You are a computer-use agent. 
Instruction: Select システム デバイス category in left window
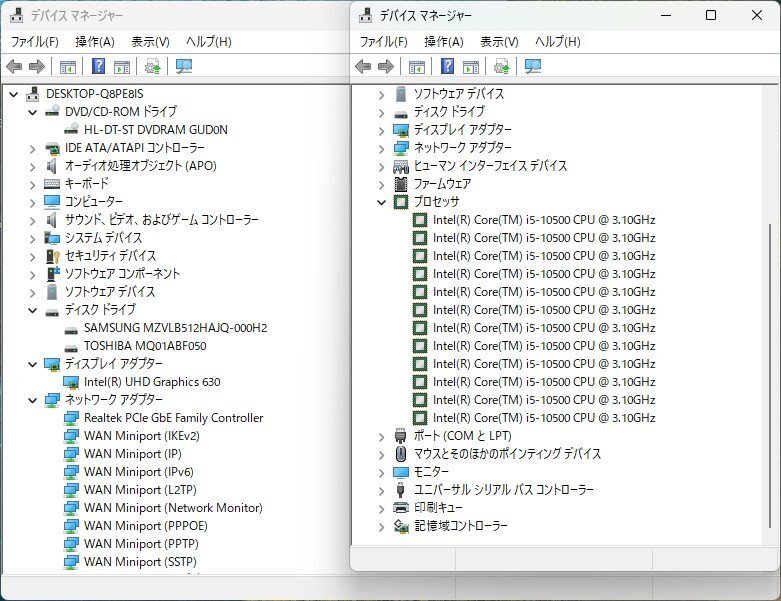click(104, 238)
